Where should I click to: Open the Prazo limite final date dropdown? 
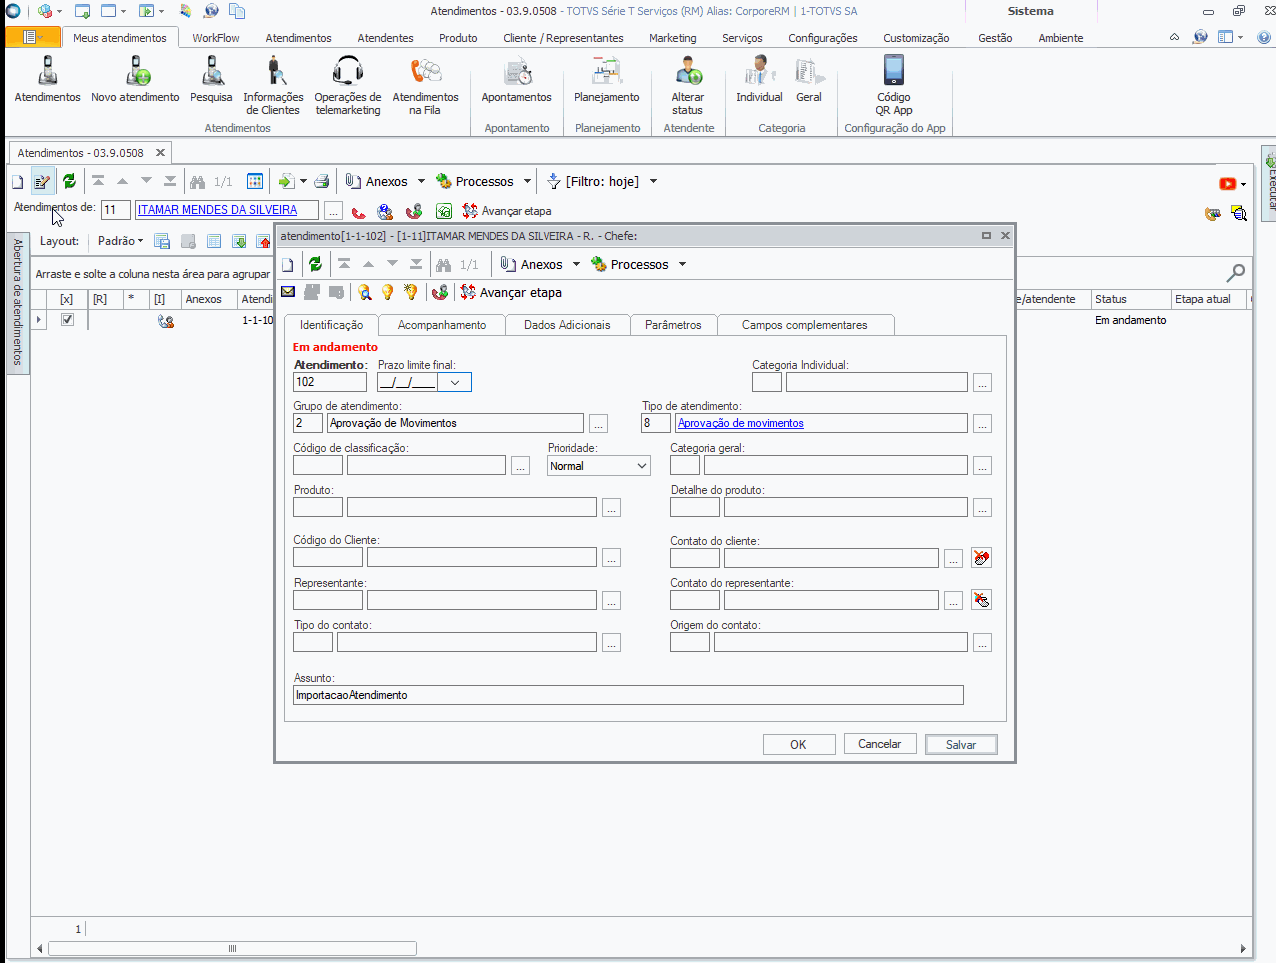pyautogui.click(x=455, y=382)
